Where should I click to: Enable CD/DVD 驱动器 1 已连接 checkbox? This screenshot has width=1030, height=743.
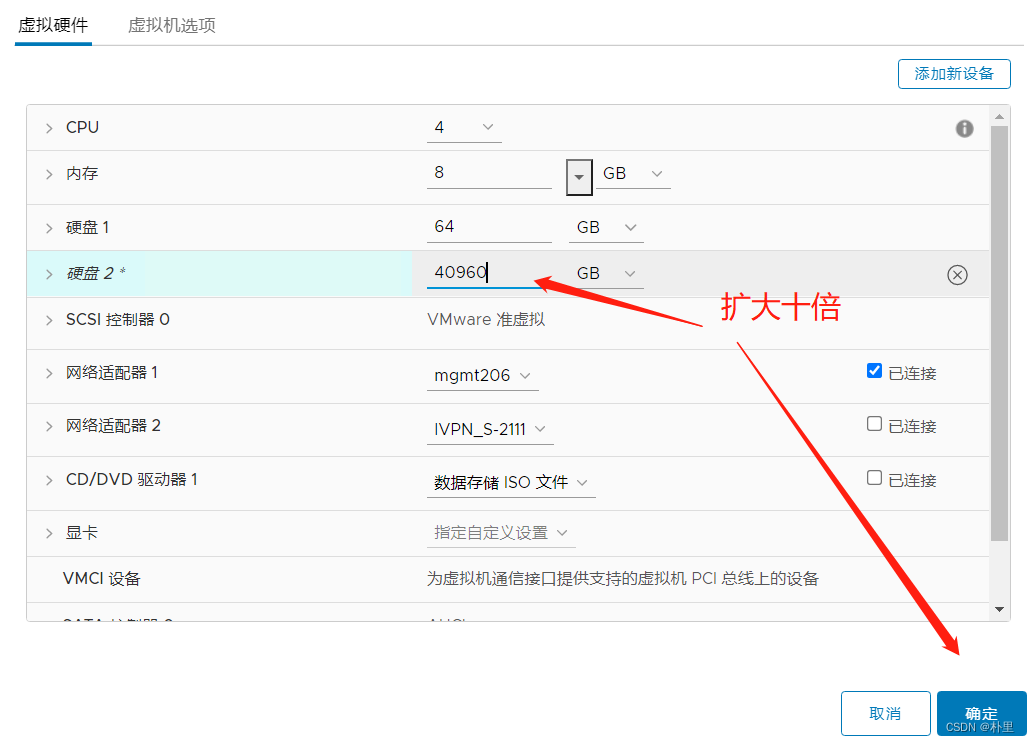pyautogui.click(x=874, y=478)
